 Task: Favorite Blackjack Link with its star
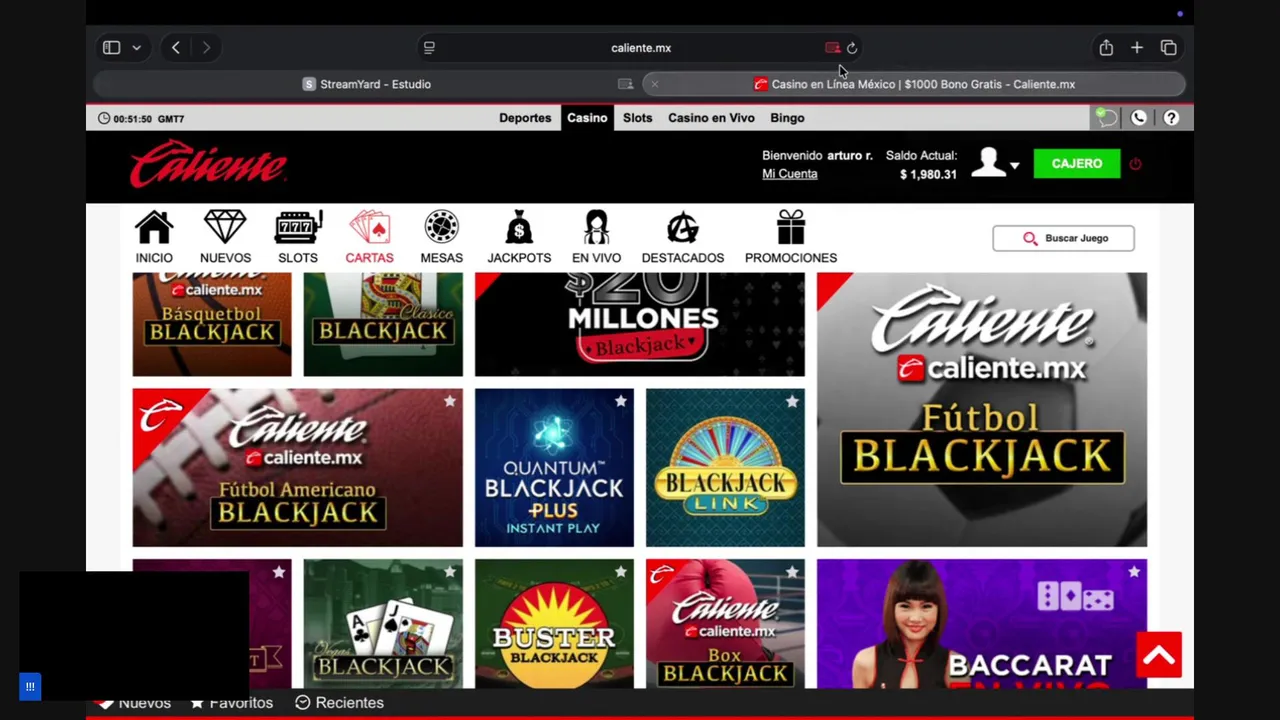pos(792,401)
